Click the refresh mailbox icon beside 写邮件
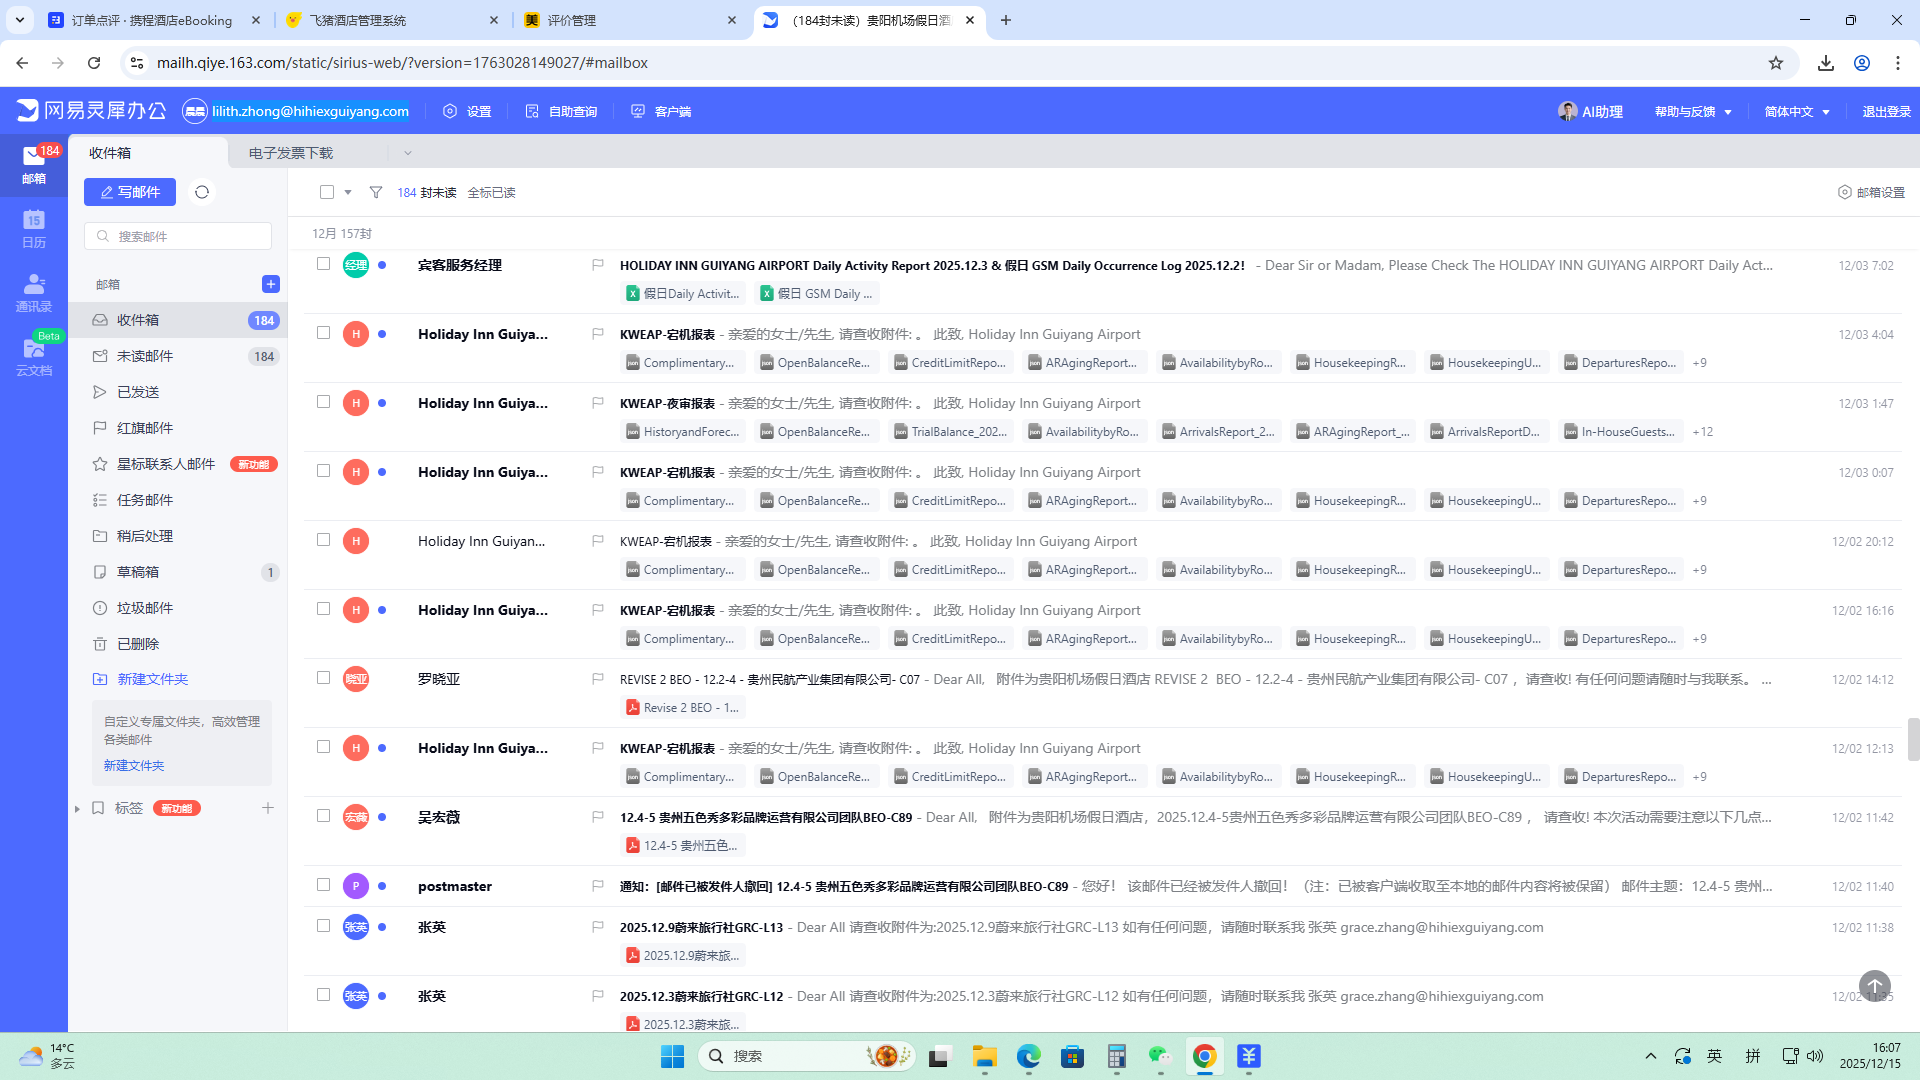This screenshot has height=1080, width=1920. click(x=202, y=192)
